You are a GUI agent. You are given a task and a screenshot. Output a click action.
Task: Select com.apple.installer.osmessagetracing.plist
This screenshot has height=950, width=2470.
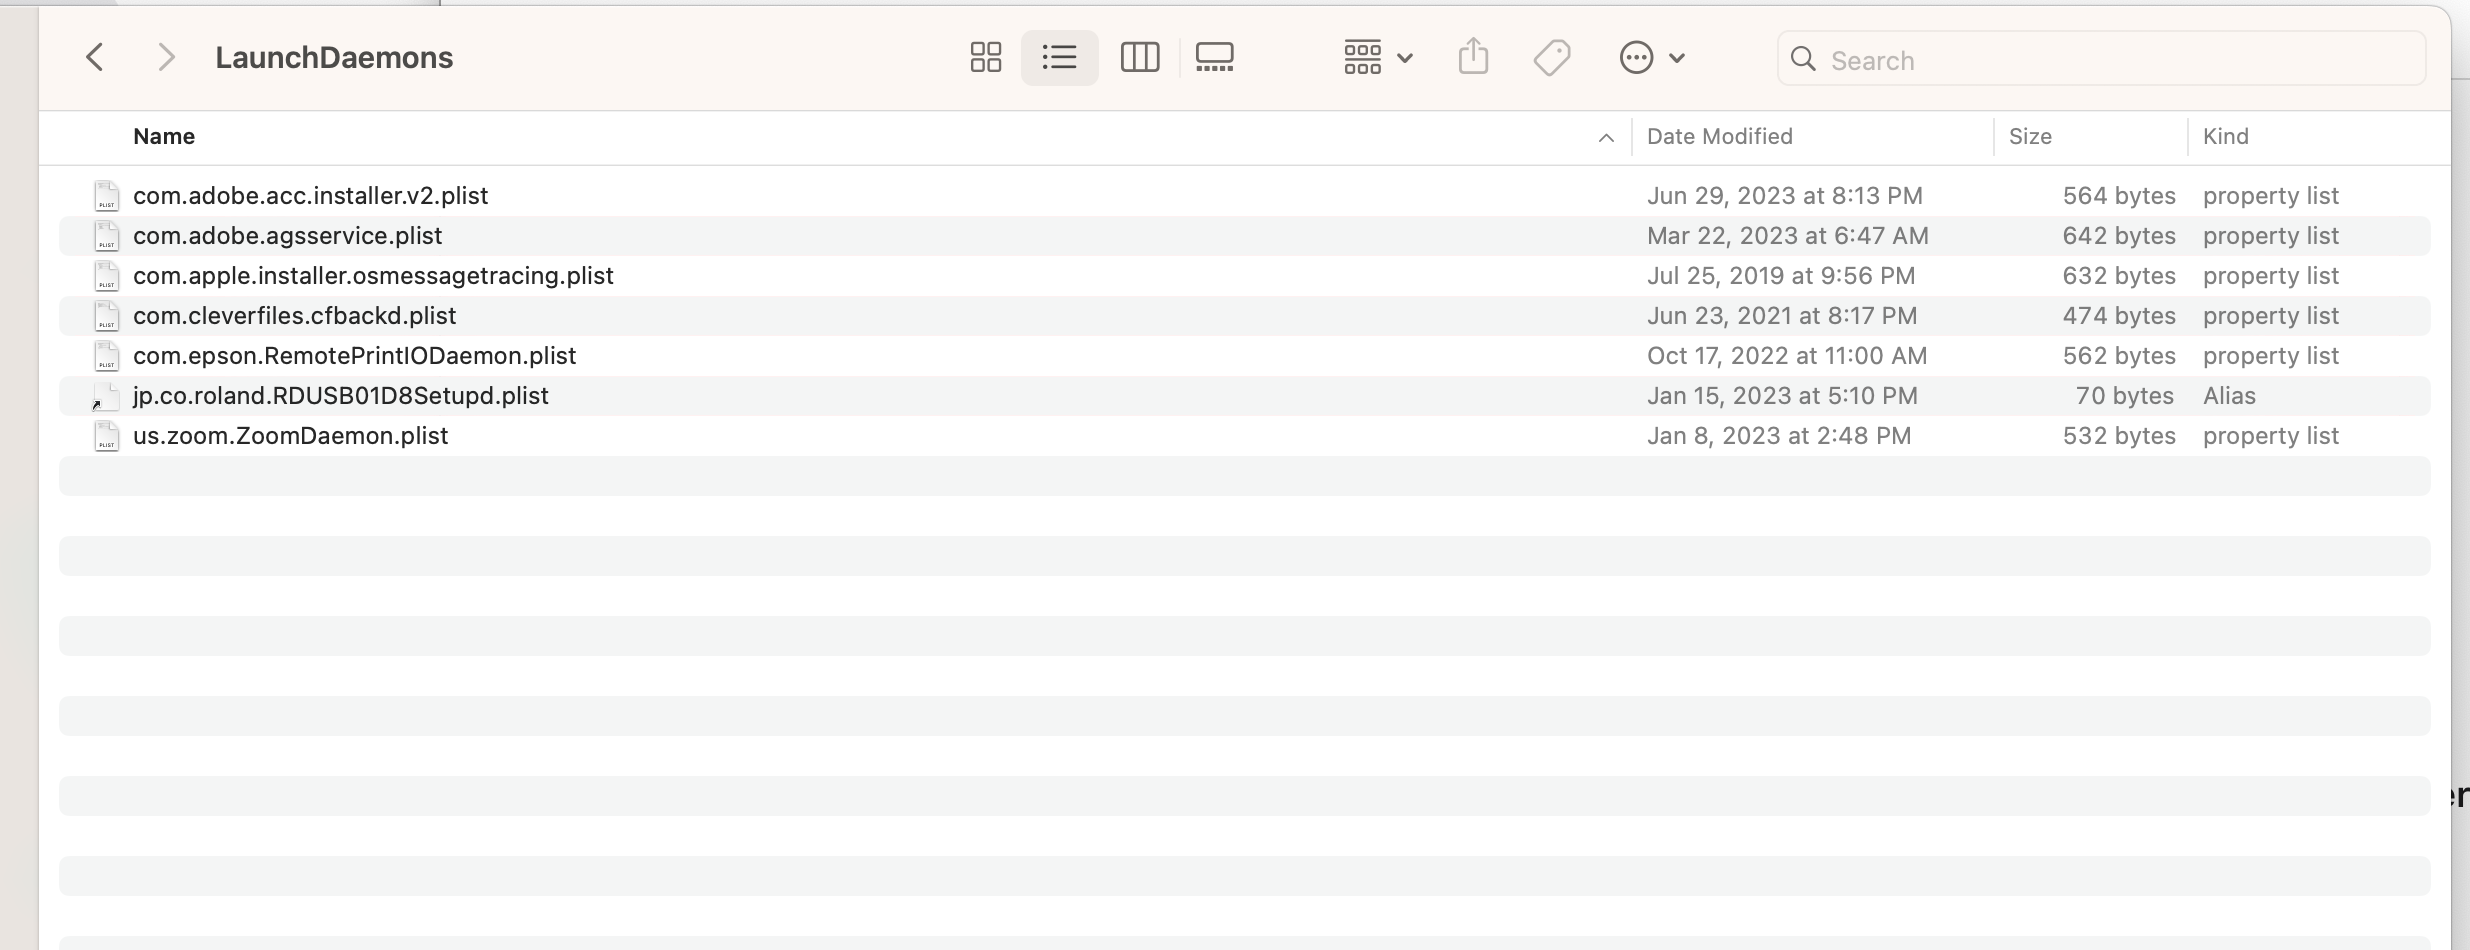tap(373, 276)
